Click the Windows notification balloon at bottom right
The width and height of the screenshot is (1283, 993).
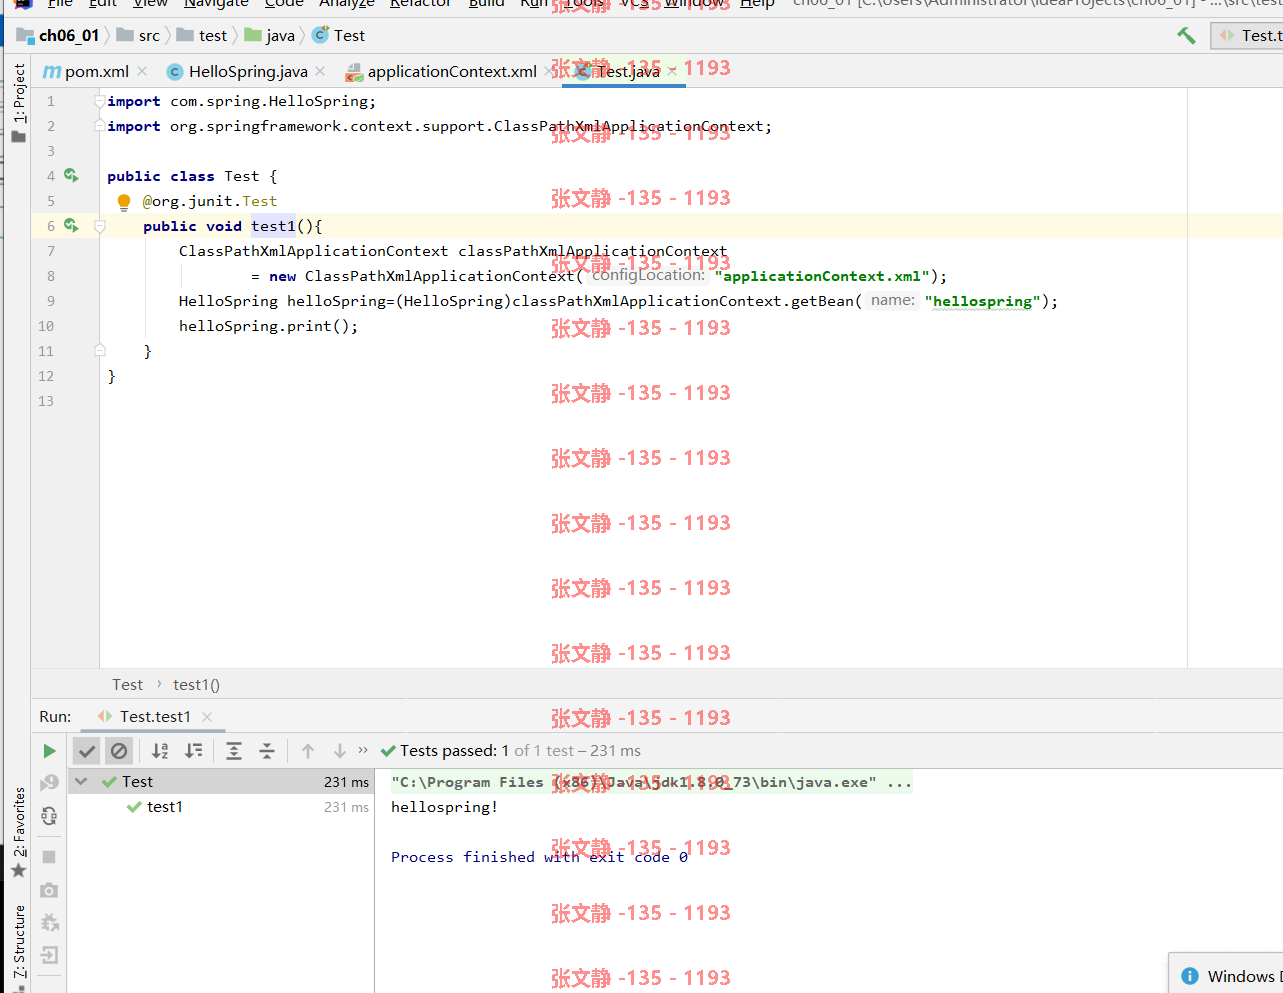[x=1227, y=974]
